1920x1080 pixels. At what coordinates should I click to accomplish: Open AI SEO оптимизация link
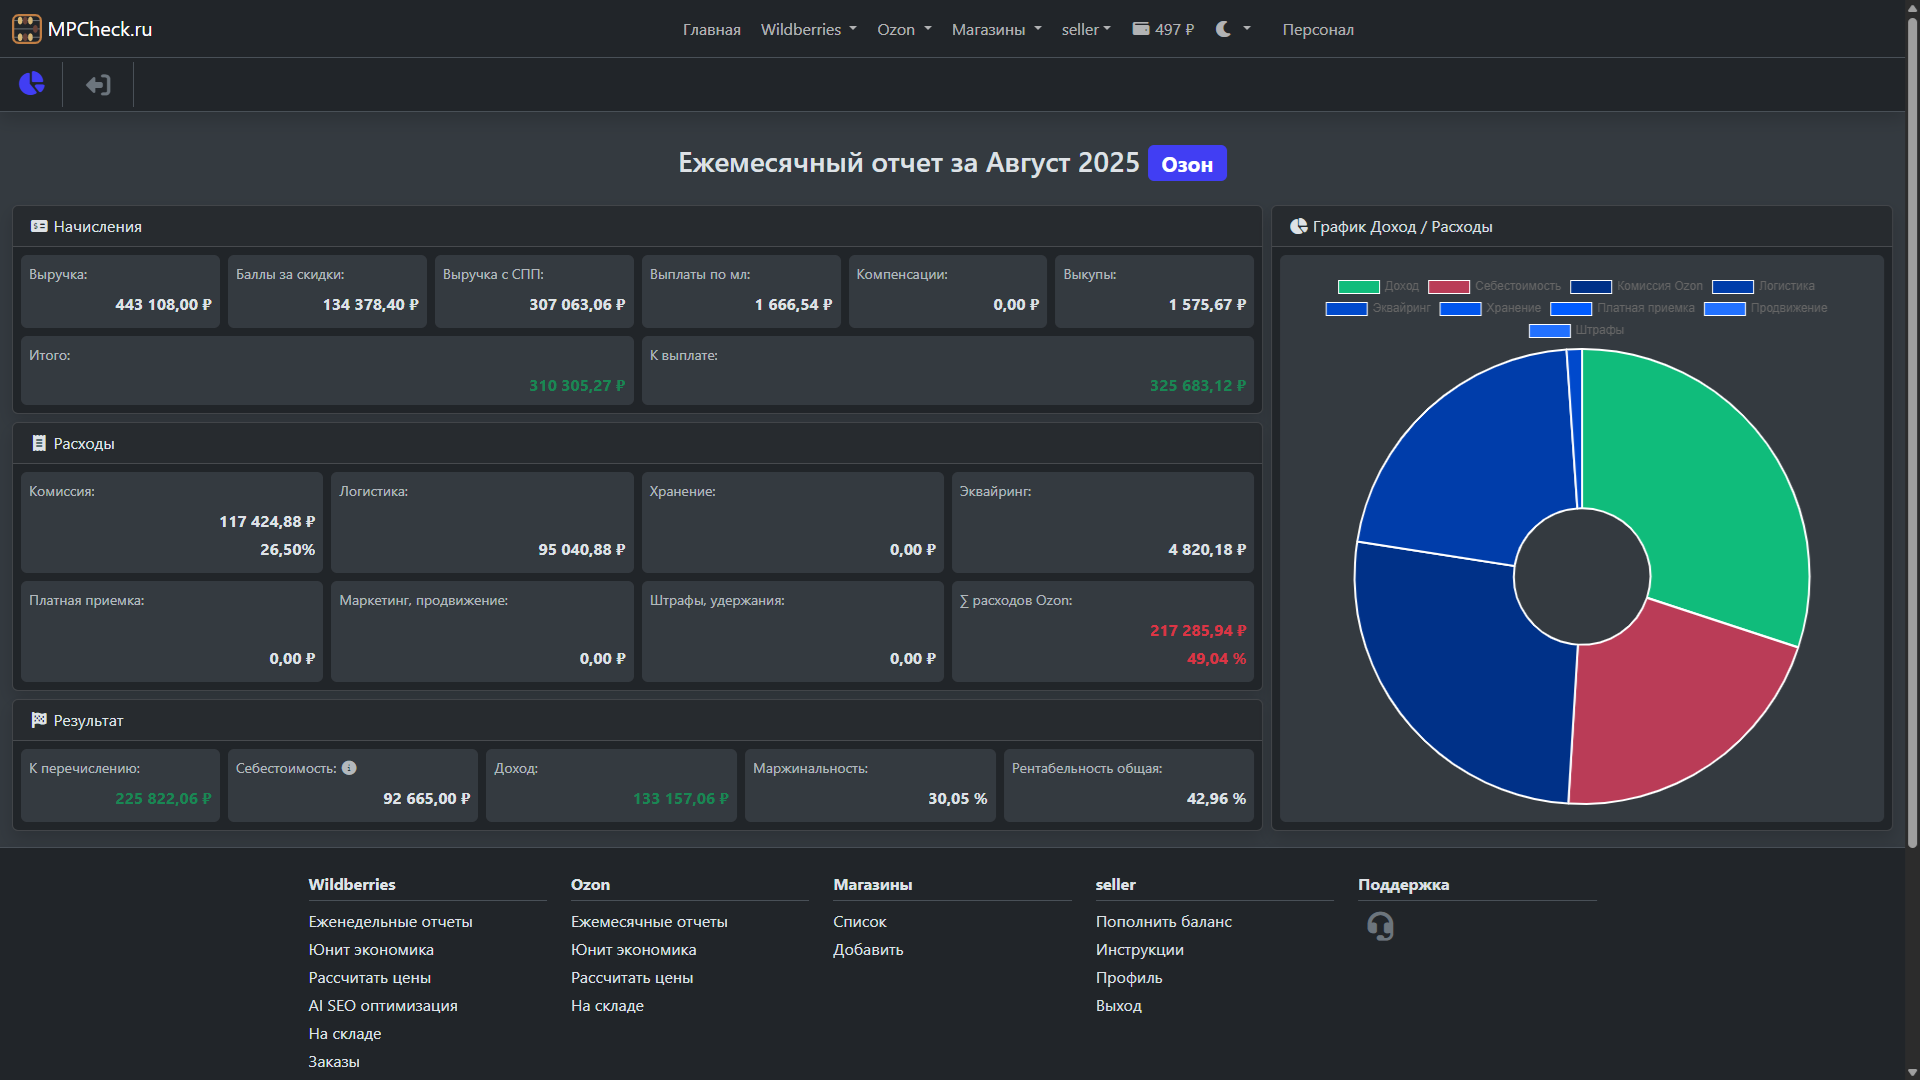(x=383, y=1005)
